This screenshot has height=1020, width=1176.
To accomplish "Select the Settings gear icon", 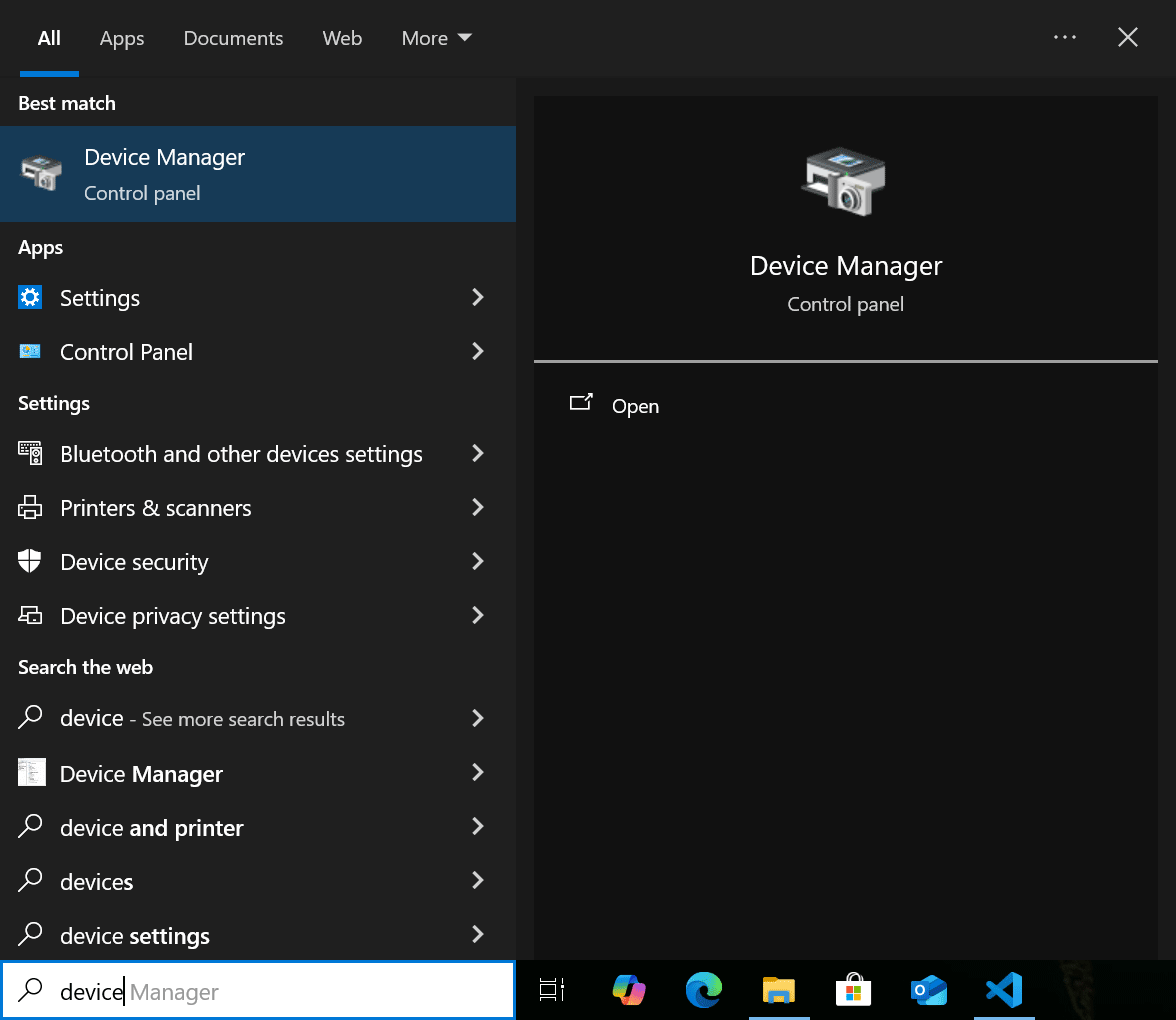I will (x=29, y=297).
